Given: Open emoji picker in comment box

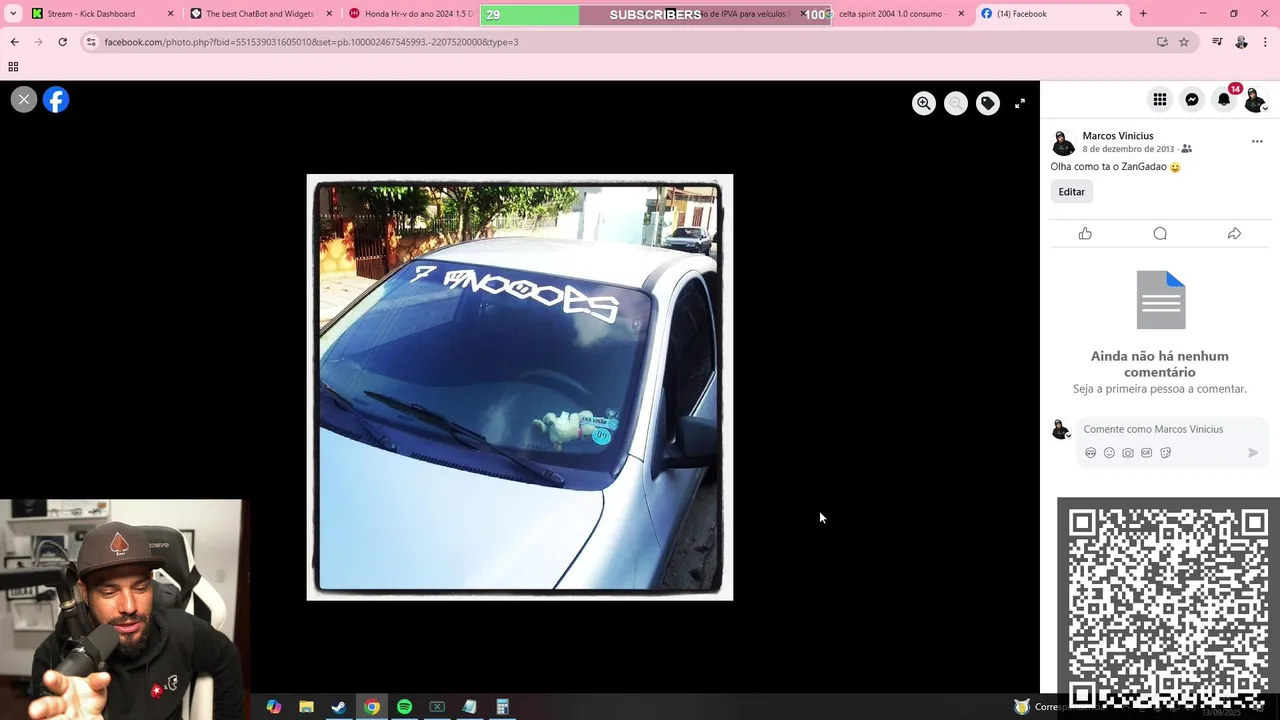Looking at the screenshot, I should pos(1109,453).
